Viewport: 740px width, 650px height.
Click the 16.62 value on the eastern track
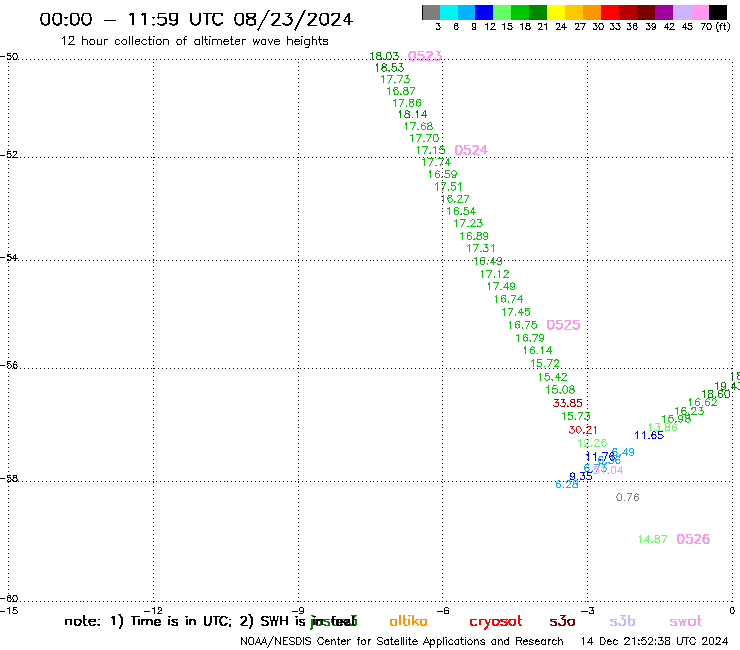coord(702,403)
